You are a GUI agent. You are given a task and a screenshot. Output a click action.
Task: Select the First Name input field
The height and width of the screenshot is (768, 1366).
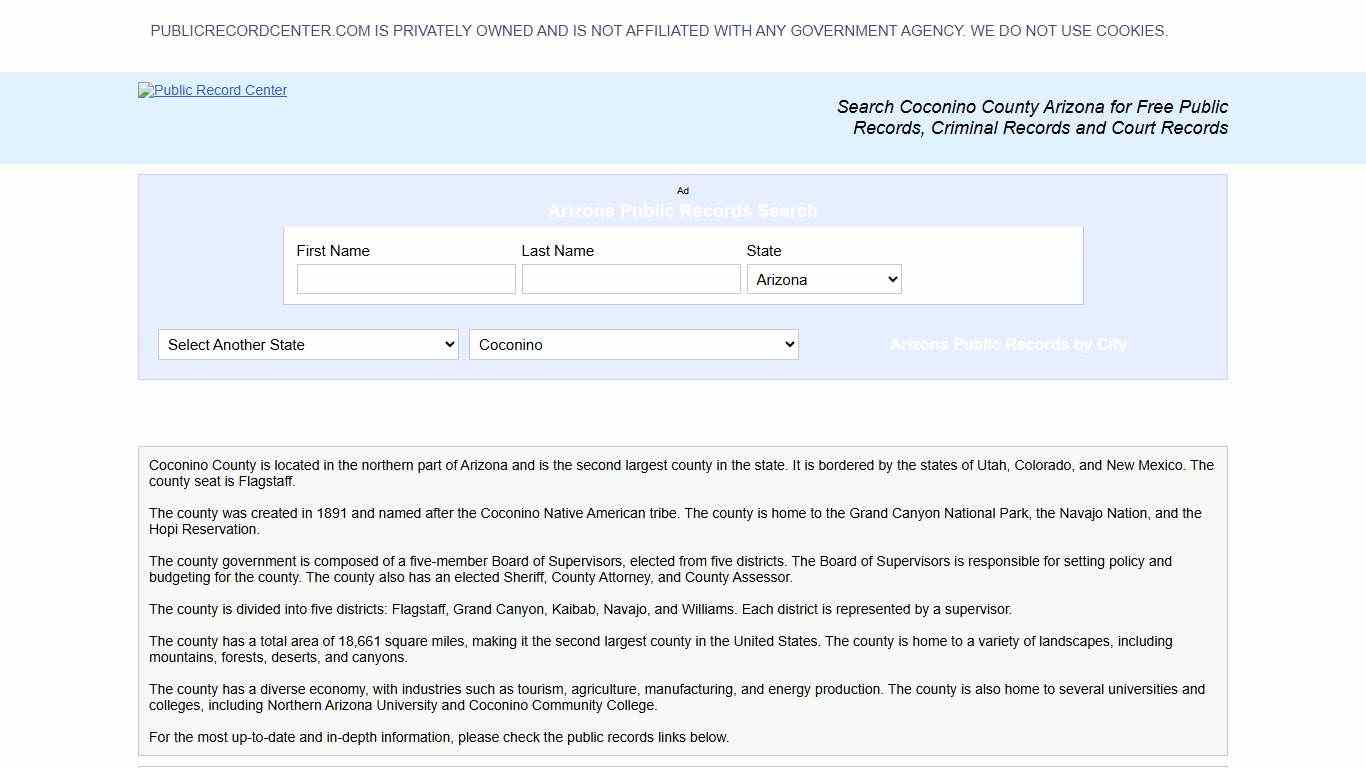(x=406, y=279)
